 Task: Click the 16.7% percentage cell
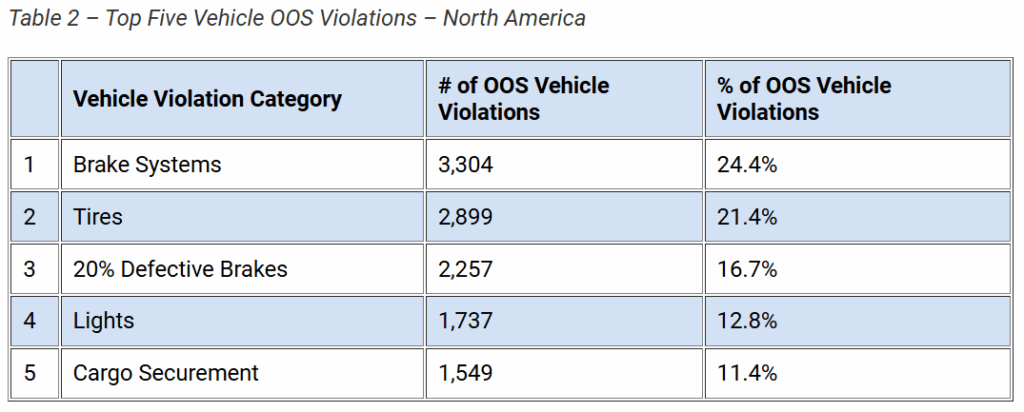(747, 269)
